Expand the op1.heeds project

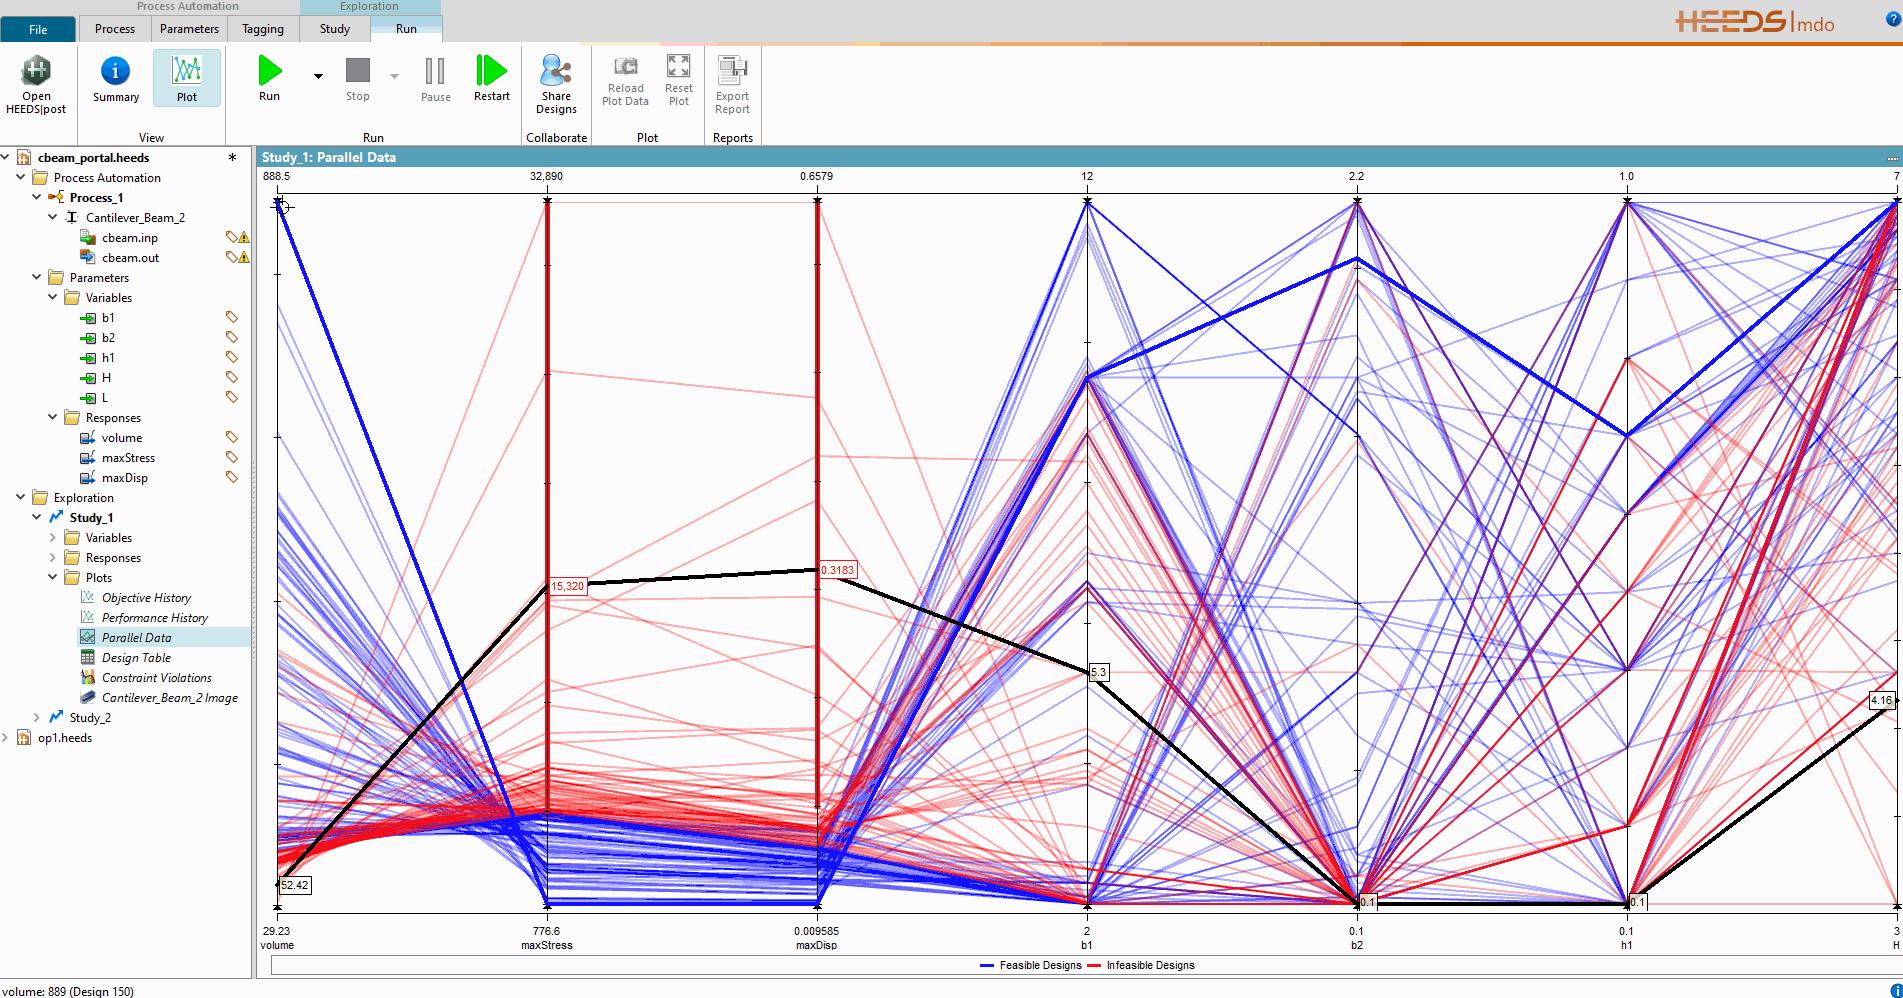[x=5, y=737]
